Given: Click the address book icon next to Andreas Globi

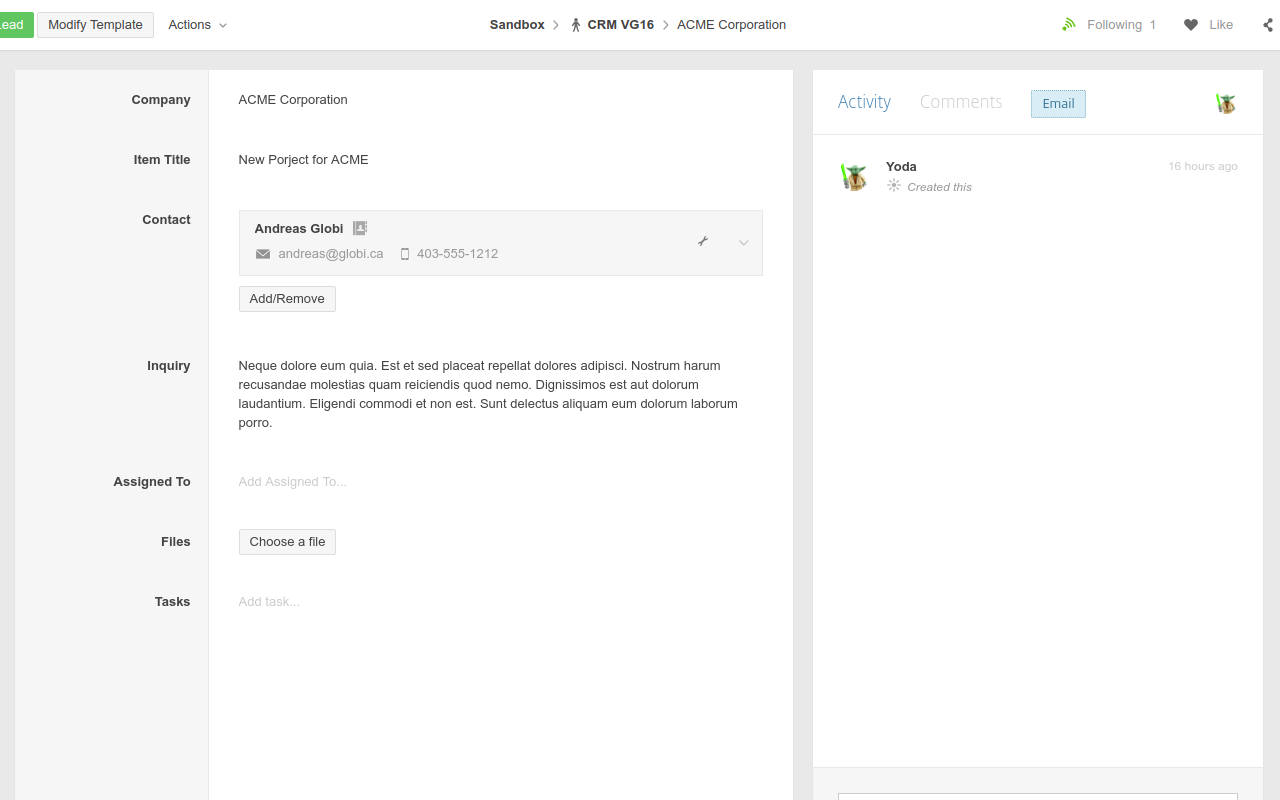Looking at the screenshot, I should click(x=360, y=228).
